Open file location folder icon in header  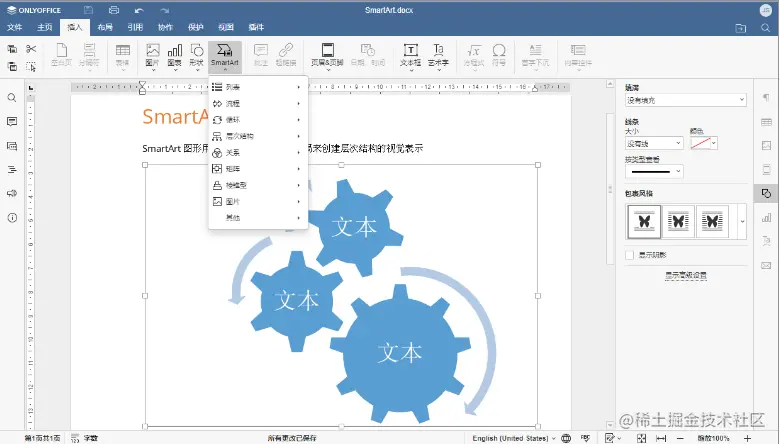(741, 28)
